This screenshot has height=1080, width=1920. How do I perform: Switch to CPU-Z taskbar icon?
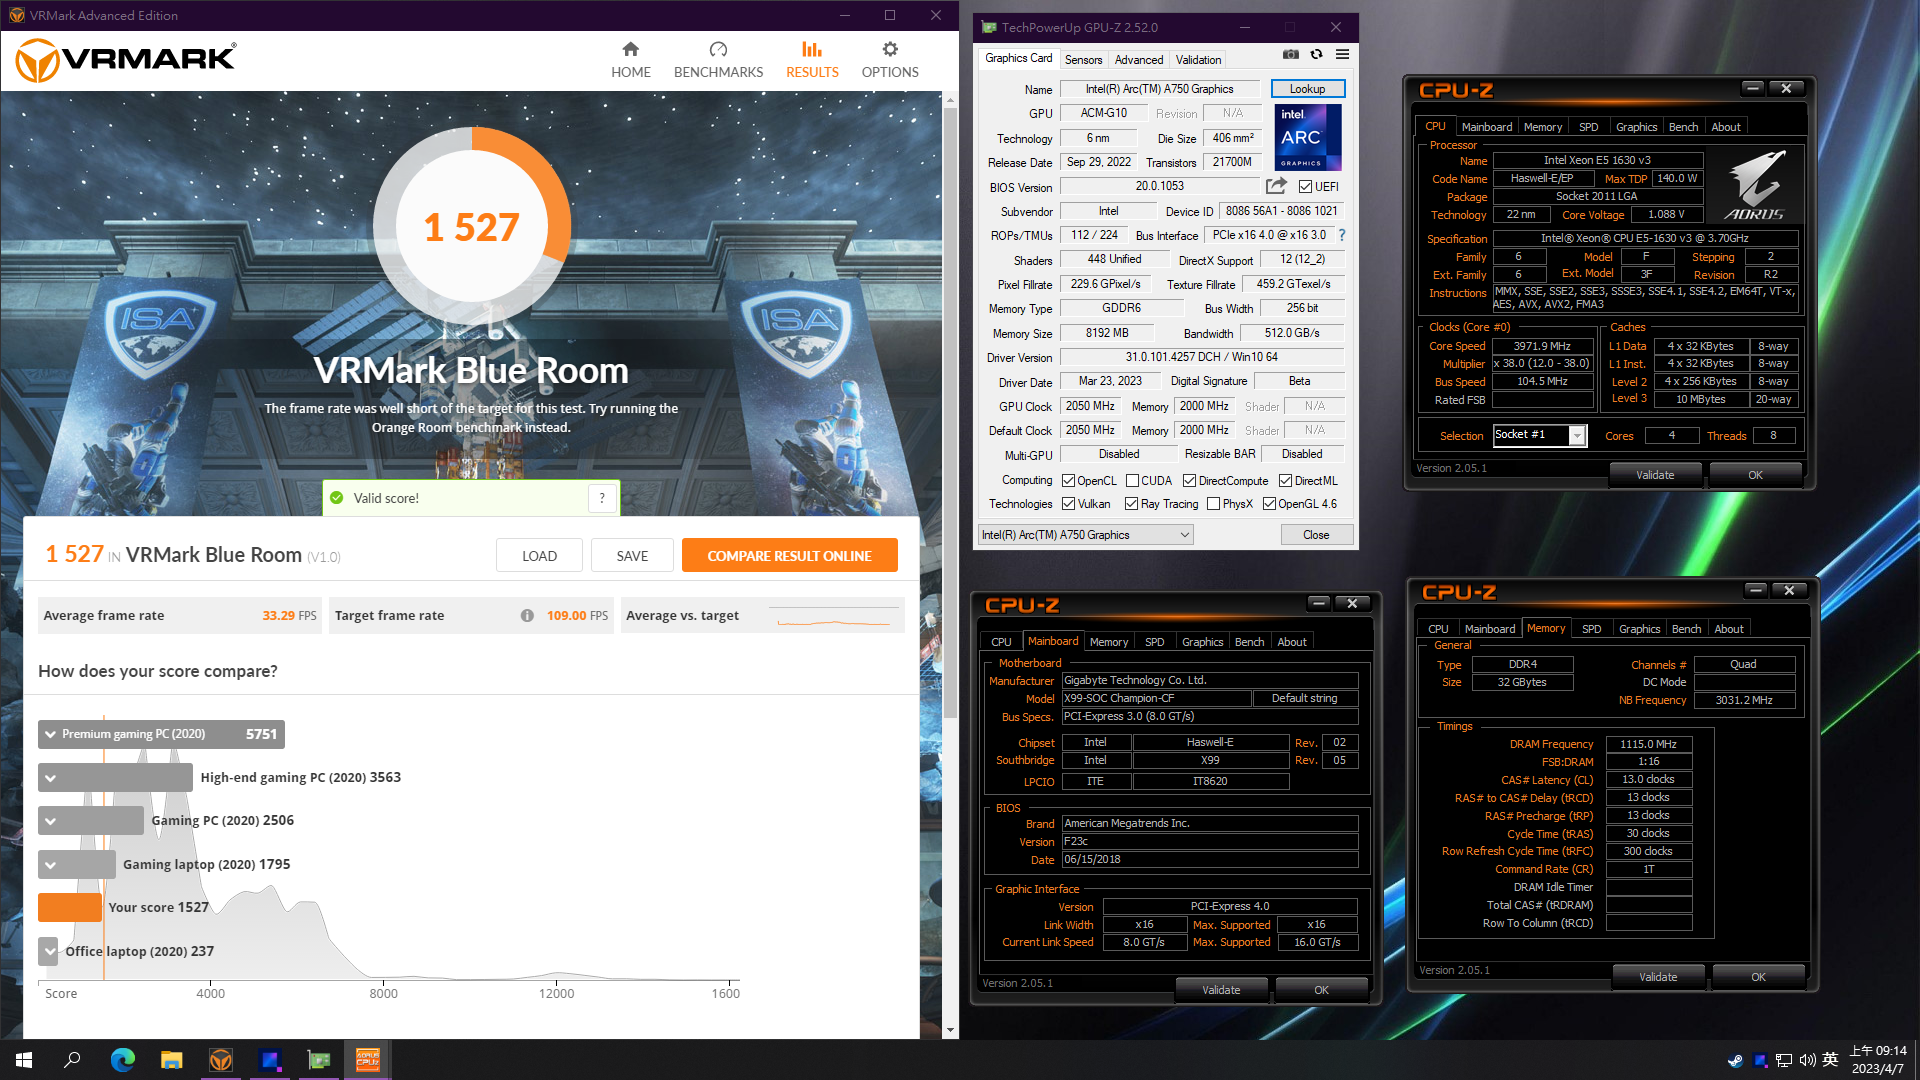tap(368, 1060)
